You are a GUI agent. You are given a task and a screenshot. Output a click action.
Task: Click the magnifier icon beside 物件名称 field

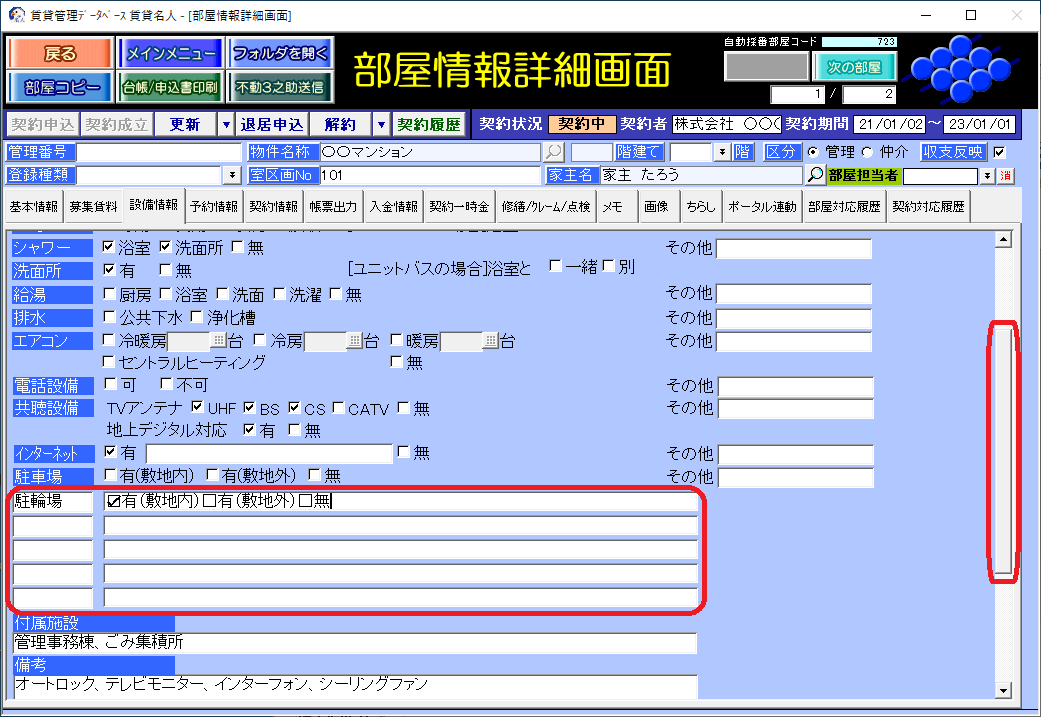[553, 153]
